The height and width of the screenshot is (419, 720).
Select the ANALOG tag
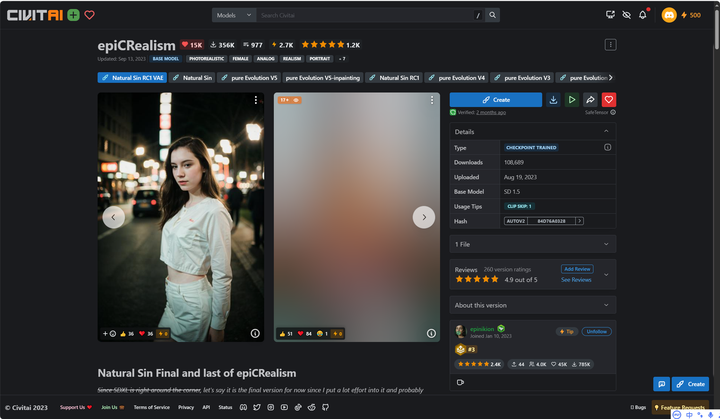coord(265,59)
